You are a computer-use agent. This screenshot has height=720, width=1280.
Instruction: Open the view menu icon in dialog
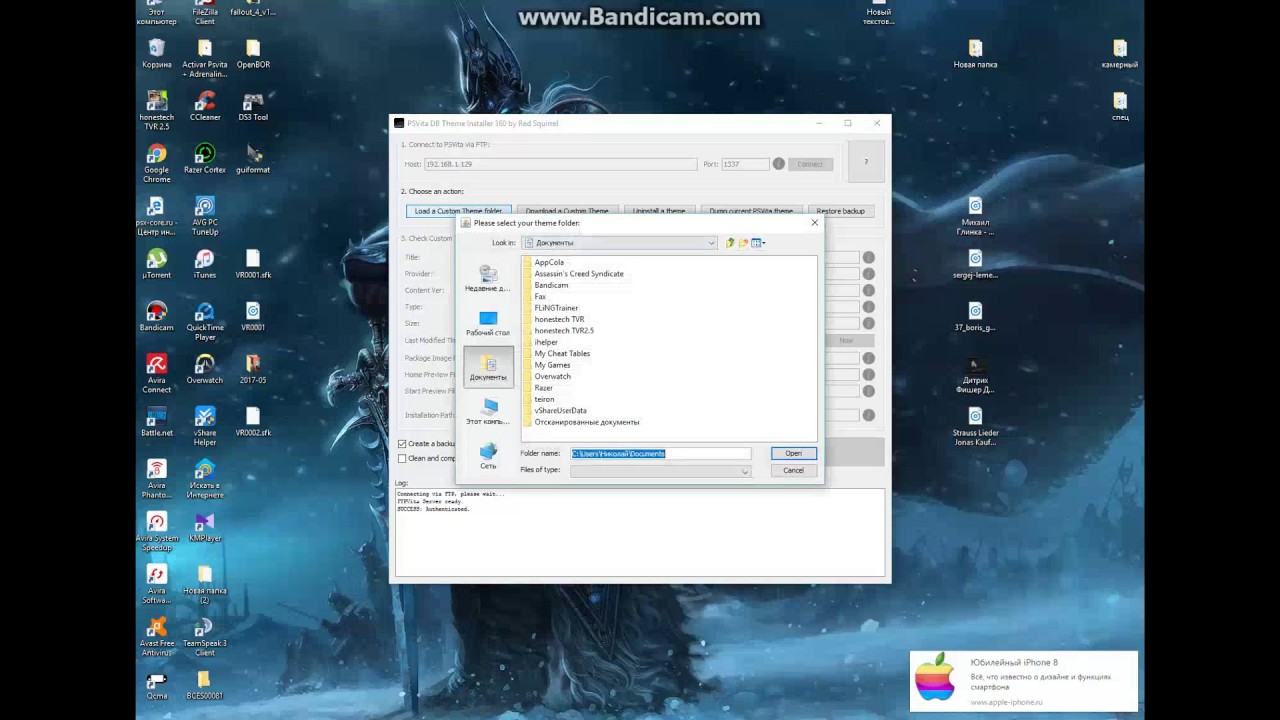click(x=758, y=243)
